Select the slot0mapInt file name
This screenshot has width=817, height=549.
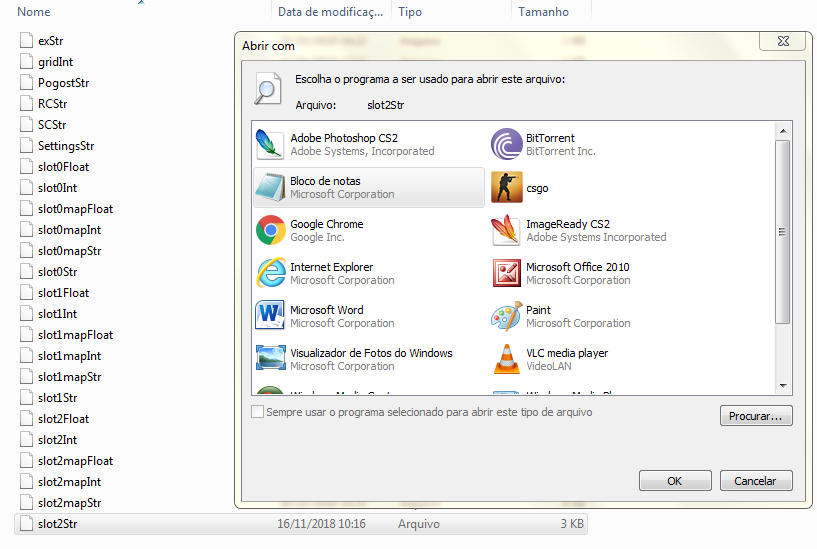point(69,230)
